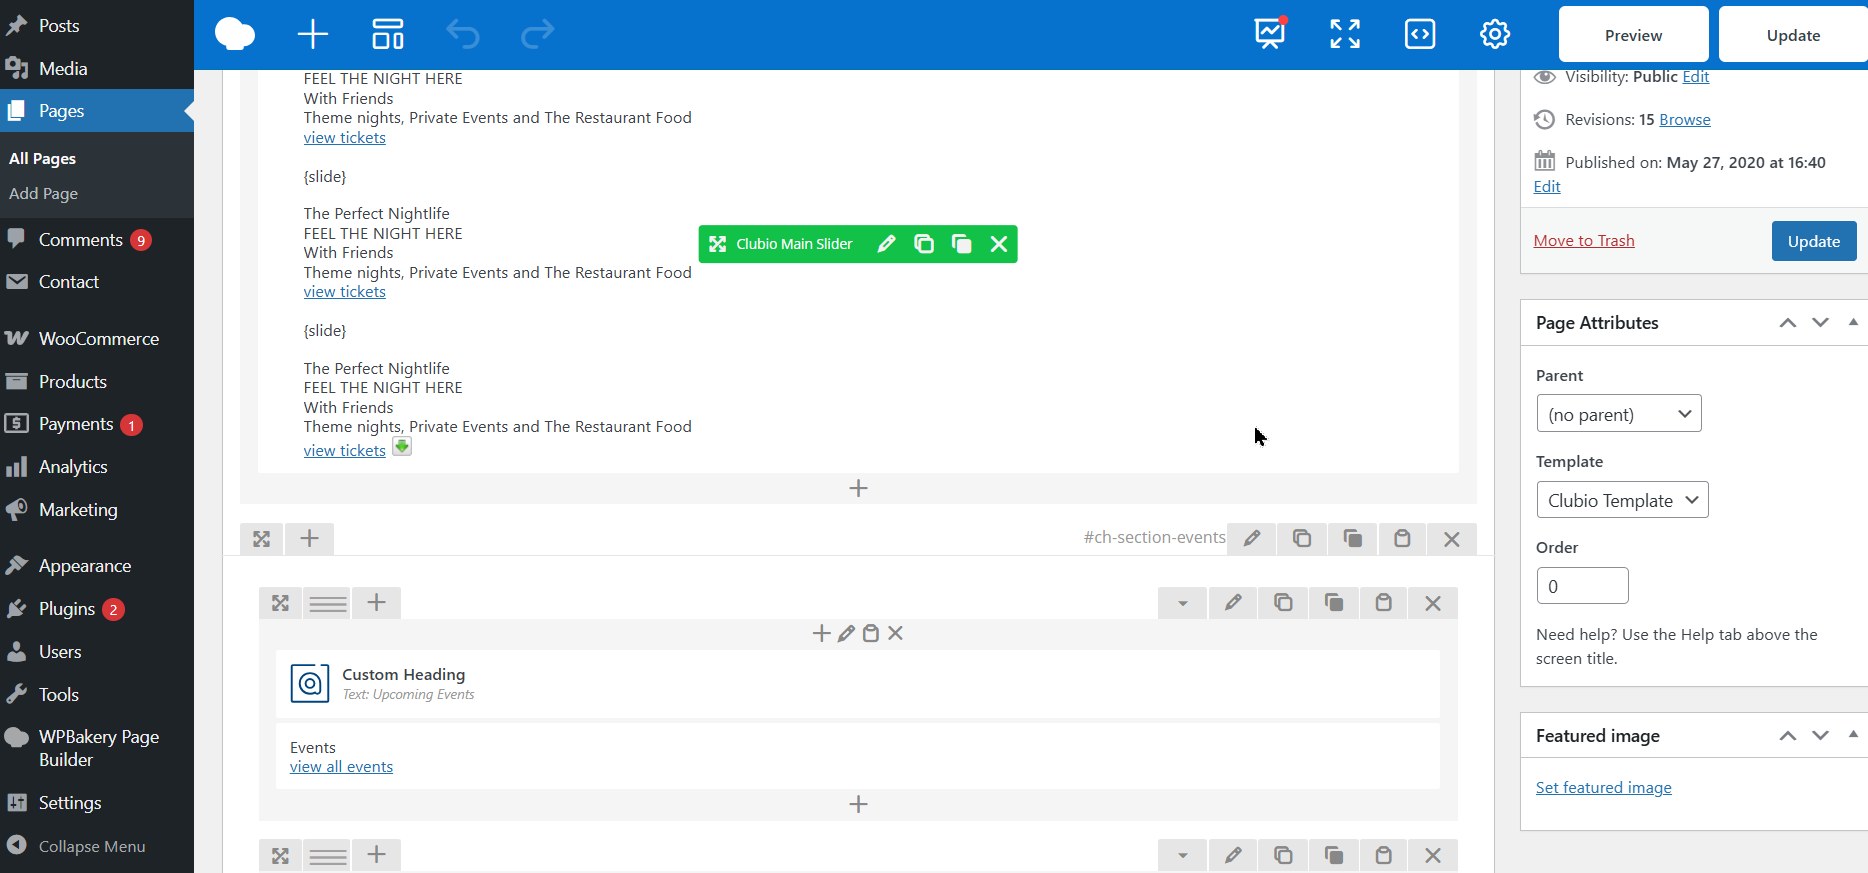
Task: Click the Order input field
Action: pyautogui.click(x=1582, y=586)
